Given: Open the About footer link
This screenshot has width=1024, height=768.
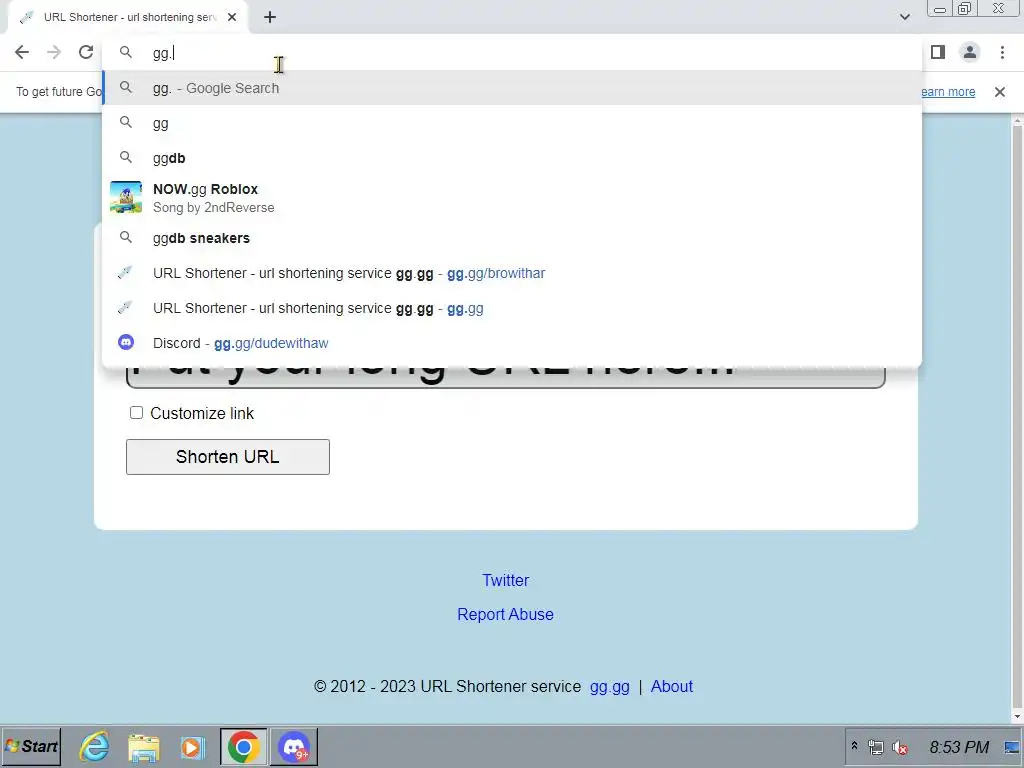Looking at the screenshot, I should coord(671,686).
